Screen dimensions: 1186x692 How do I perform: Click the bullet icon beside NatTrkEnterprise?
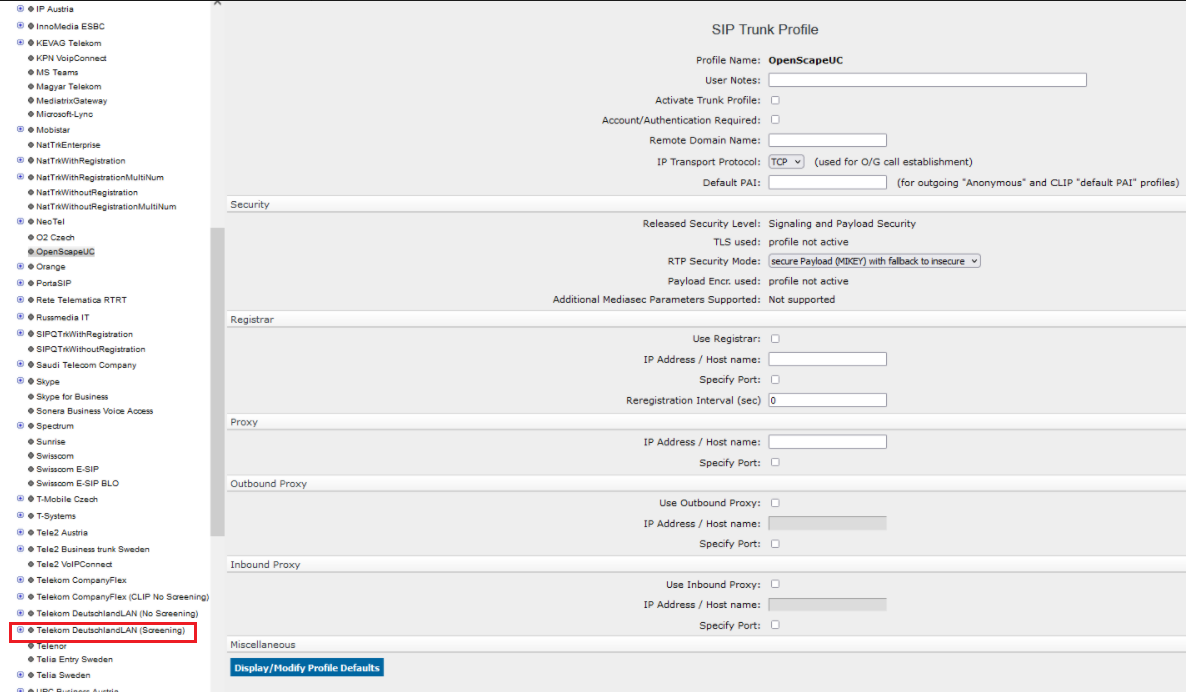31,145
